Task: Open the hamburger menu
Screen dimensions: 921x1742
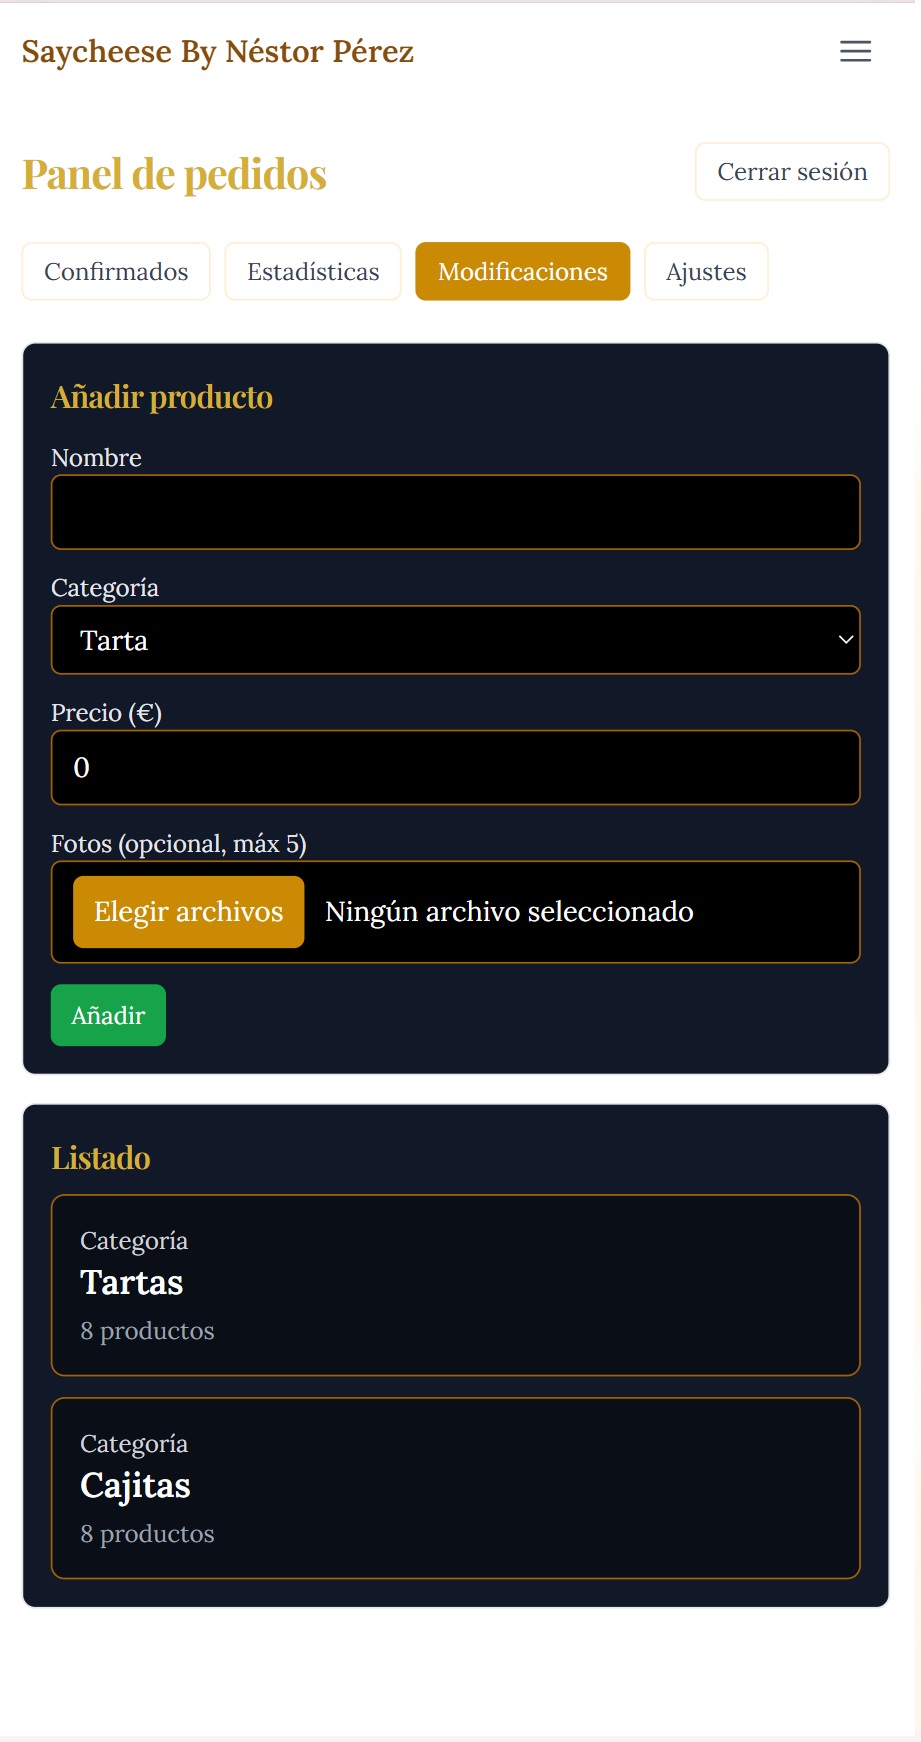Action: (855, 51)
